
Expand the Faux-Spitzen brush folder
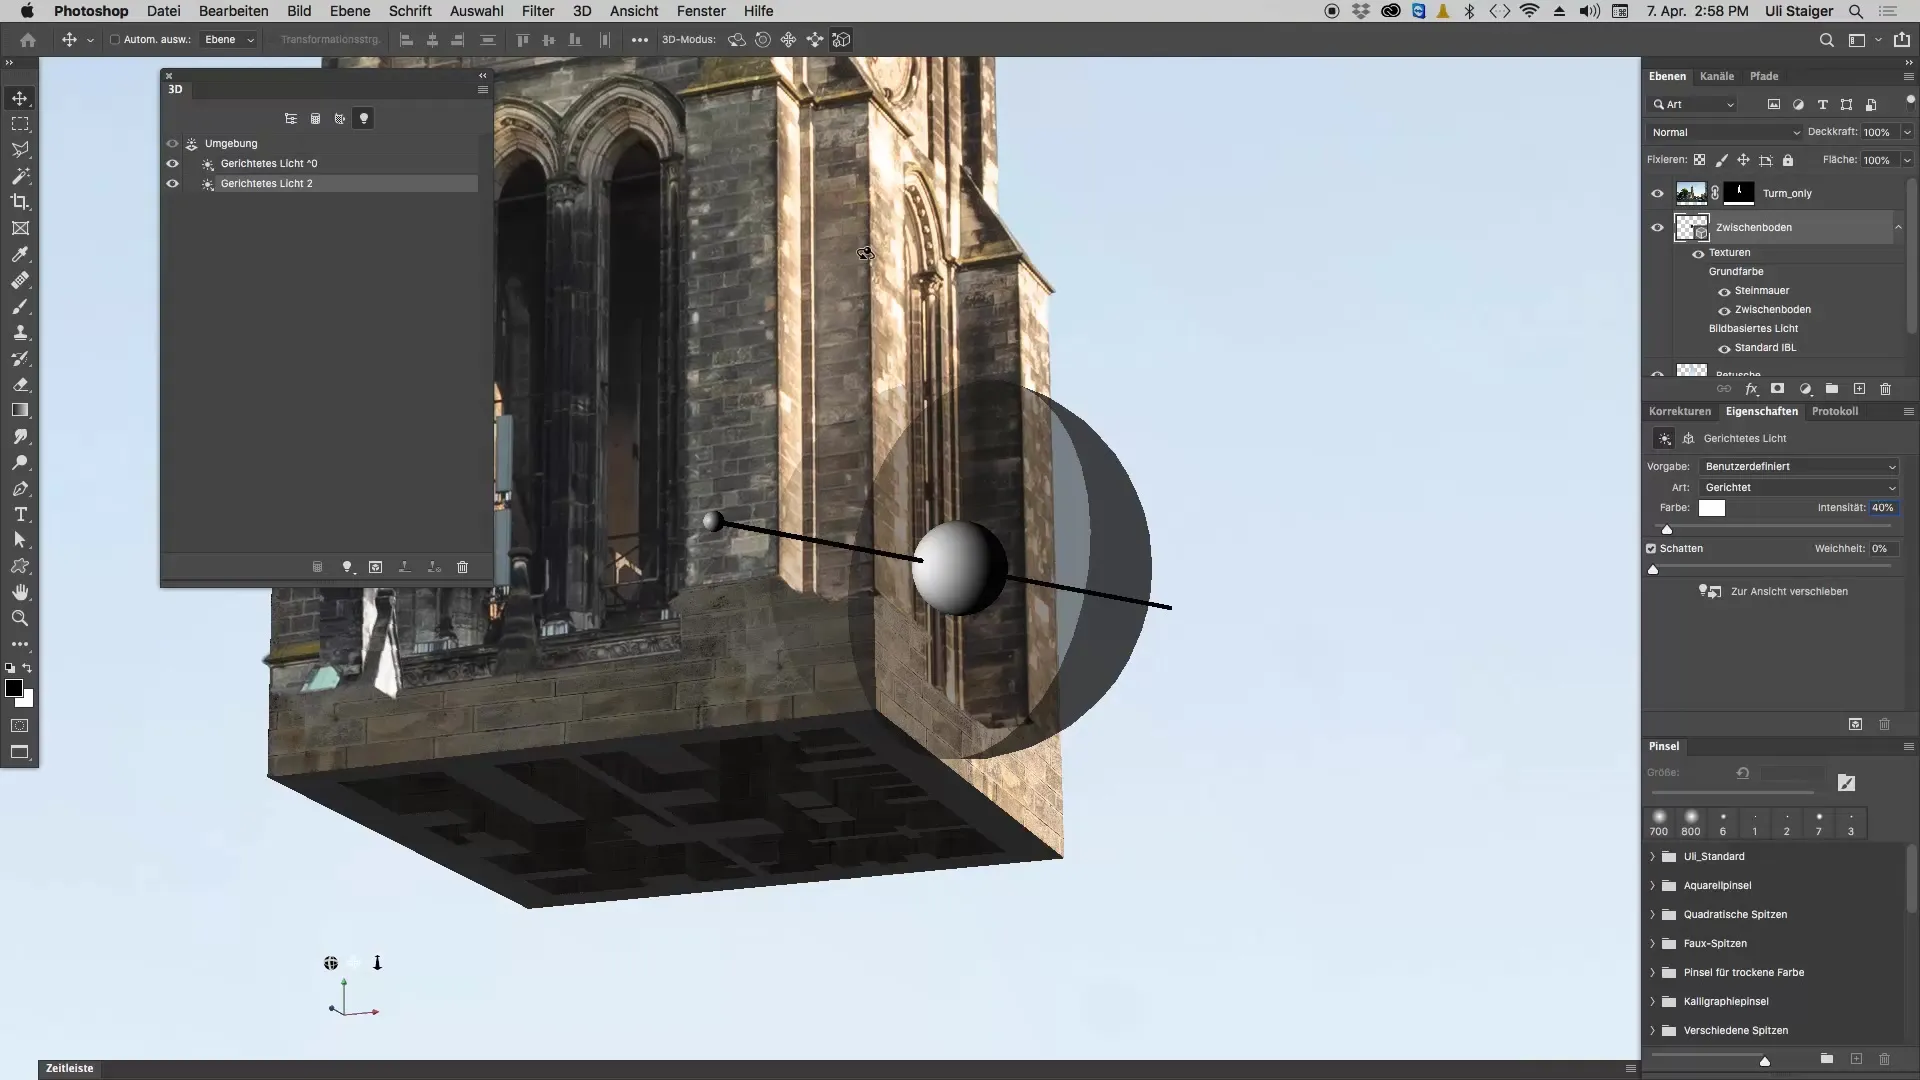coord(1652,943)
